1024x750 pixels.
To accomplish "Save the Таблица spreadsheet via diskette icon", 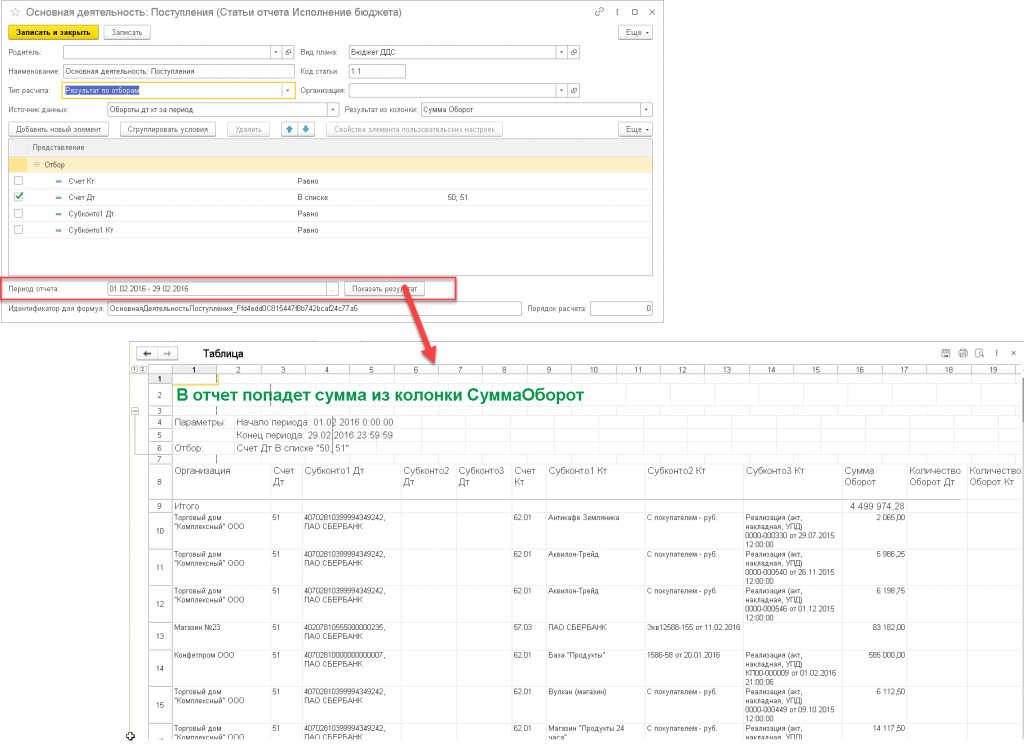I will pyautogui.click(x=946, y=353).
